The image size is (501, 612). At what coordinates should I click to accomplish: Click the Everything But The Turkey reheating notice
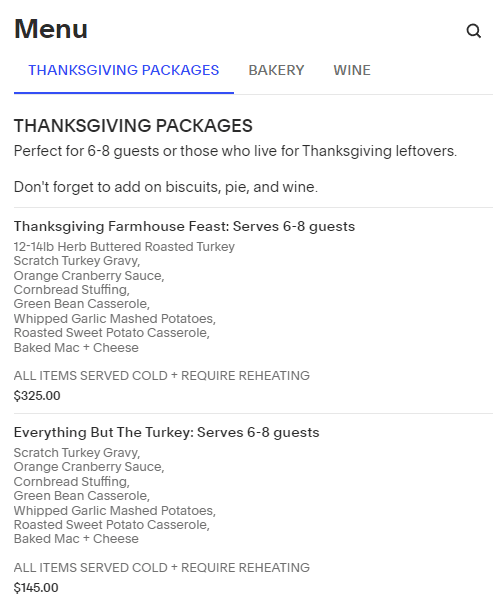tap(162, 568)
